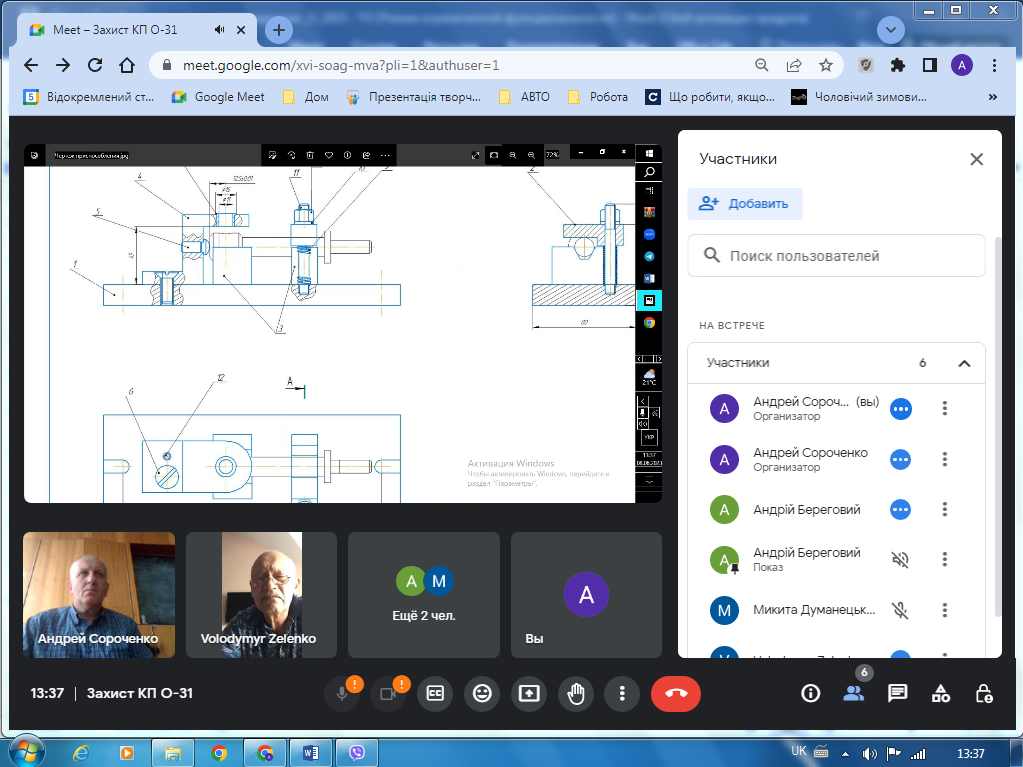Toggle the microphone on
Viewport: 1023px width, 767px height.
[342, 694]
